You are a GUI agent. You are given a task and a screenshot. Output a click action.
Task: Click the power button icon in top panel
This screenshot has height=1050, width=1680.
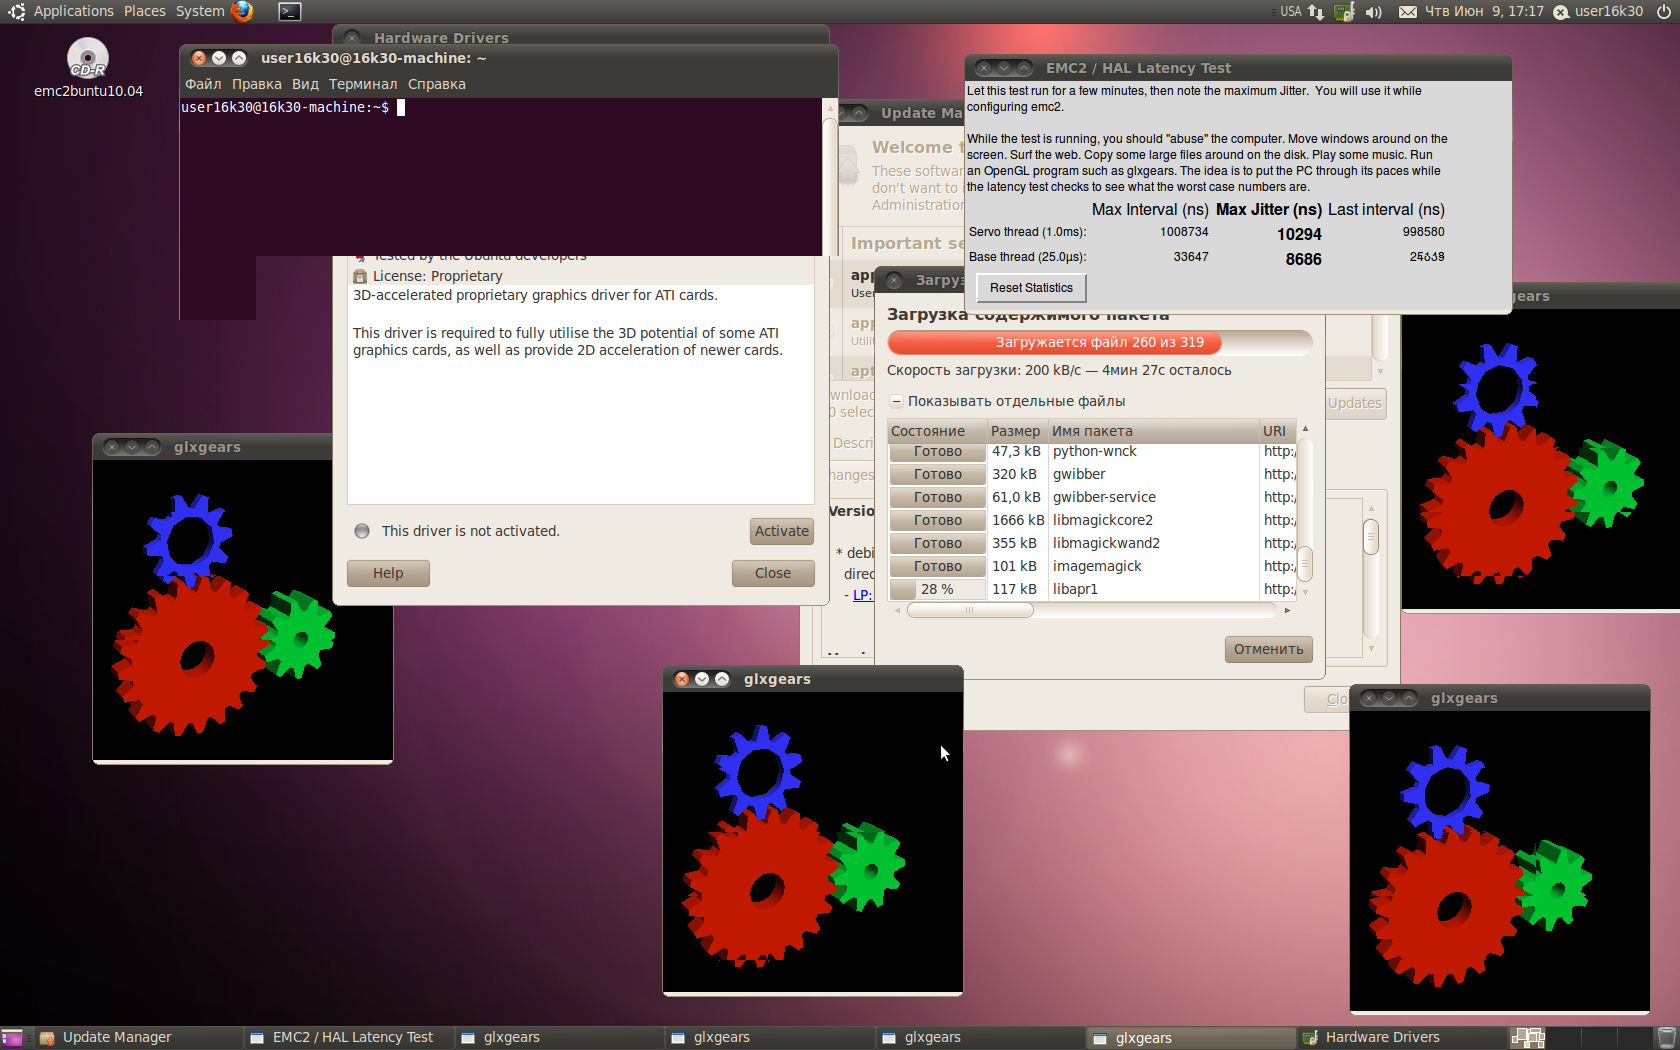point(1664,12)
